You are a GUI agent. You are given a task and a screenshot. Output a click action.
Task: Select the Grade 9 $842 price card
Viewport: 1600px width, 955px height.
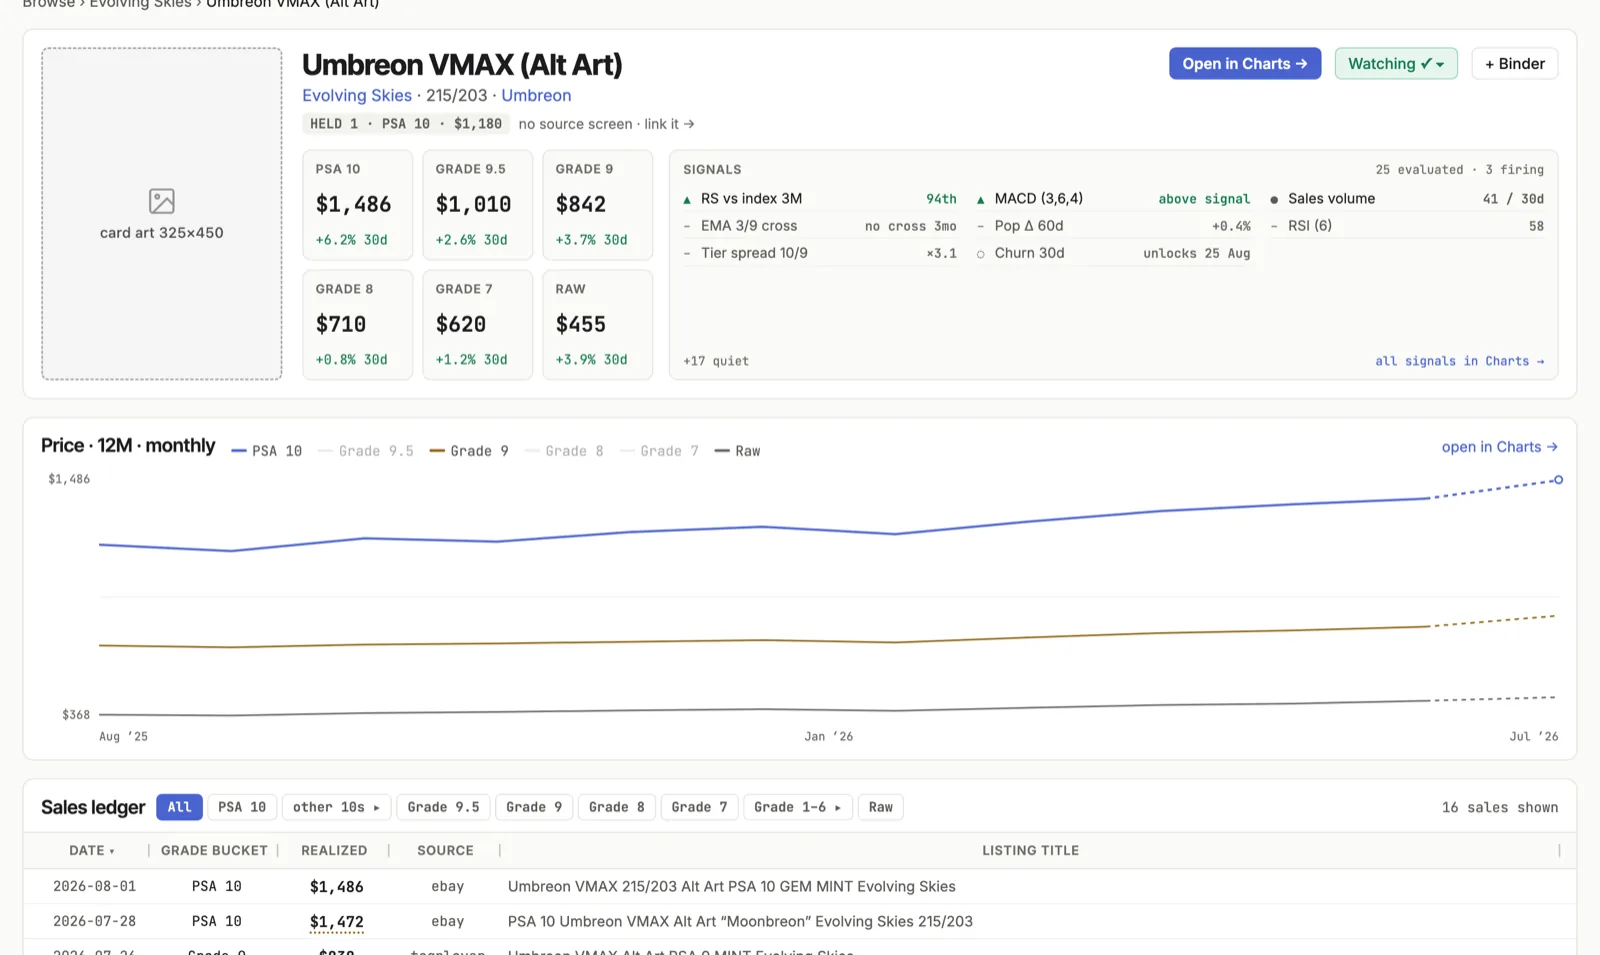(x=598, y=205)
